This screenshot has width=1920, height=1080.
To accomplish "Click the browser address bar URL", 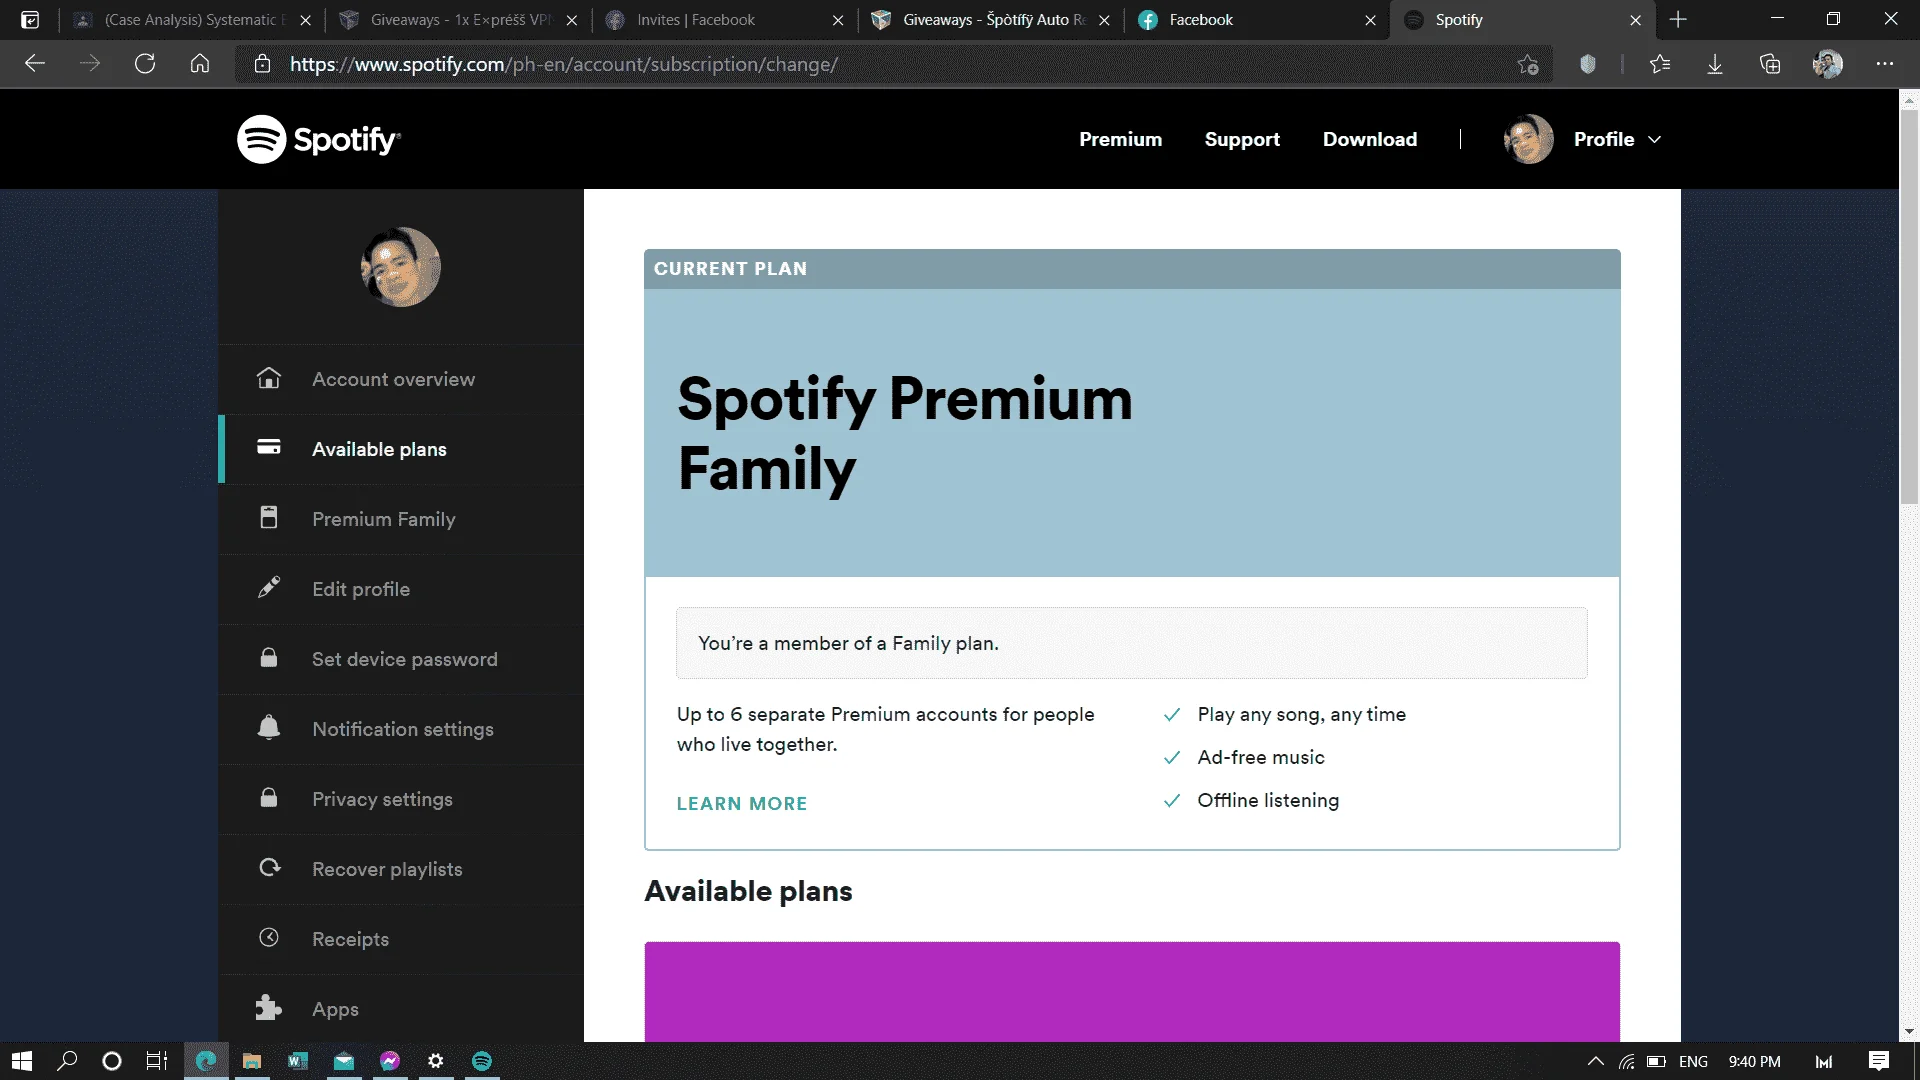I will tap(564, 64).
